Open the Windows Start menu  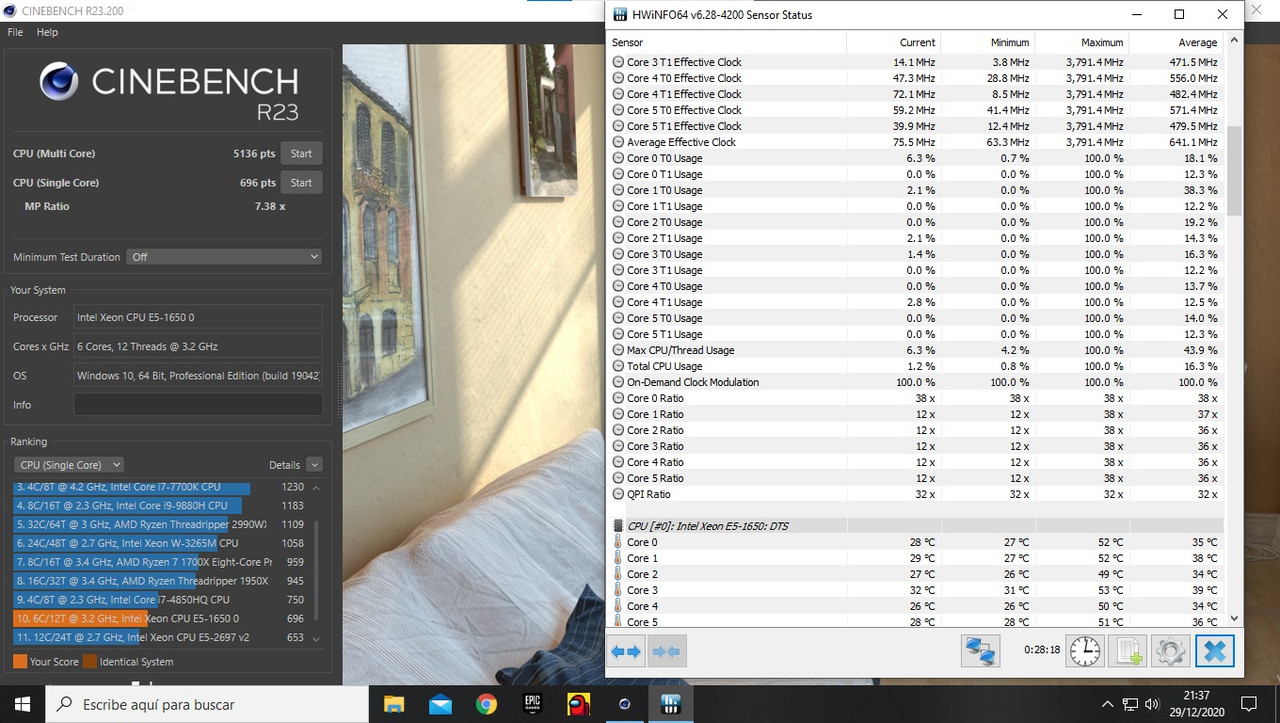(22, 704)
